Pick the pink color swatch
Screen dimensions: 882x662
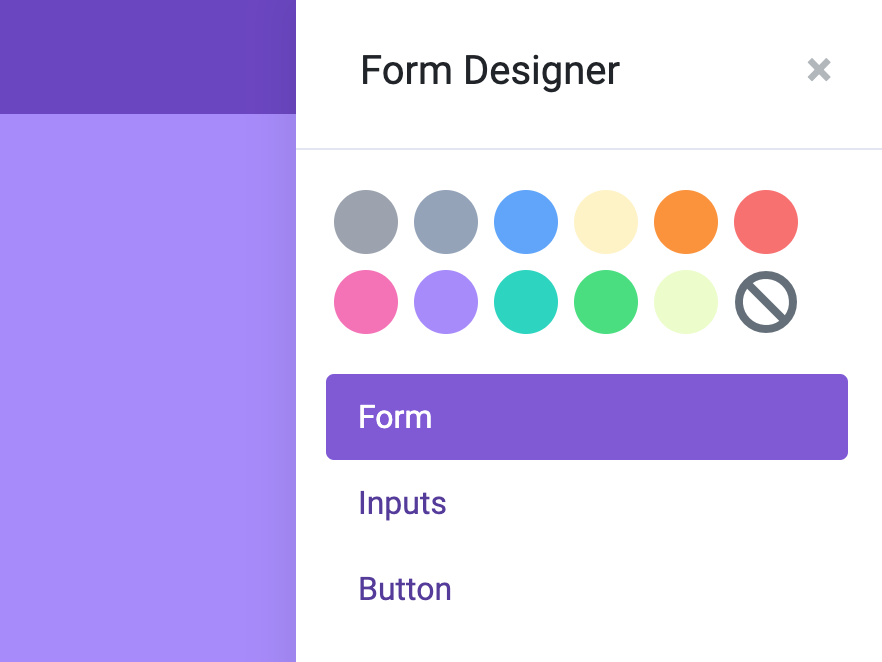click(x=366, y=302)
